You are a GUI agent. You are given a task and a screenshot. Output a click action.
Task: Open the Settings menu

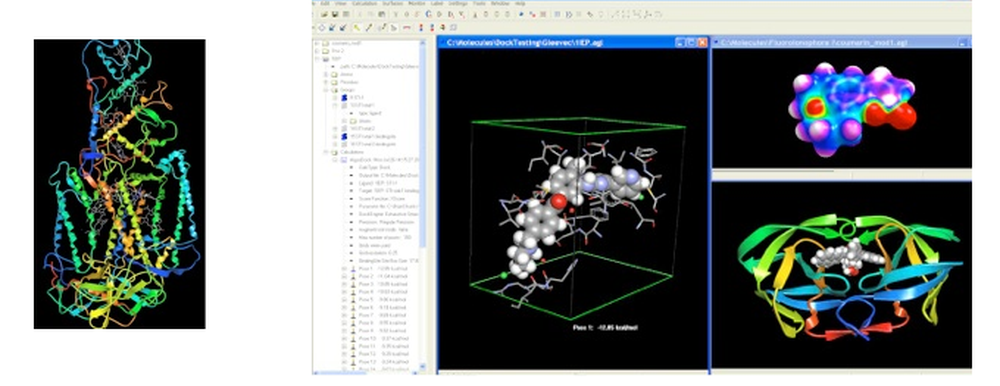point(458,4)
